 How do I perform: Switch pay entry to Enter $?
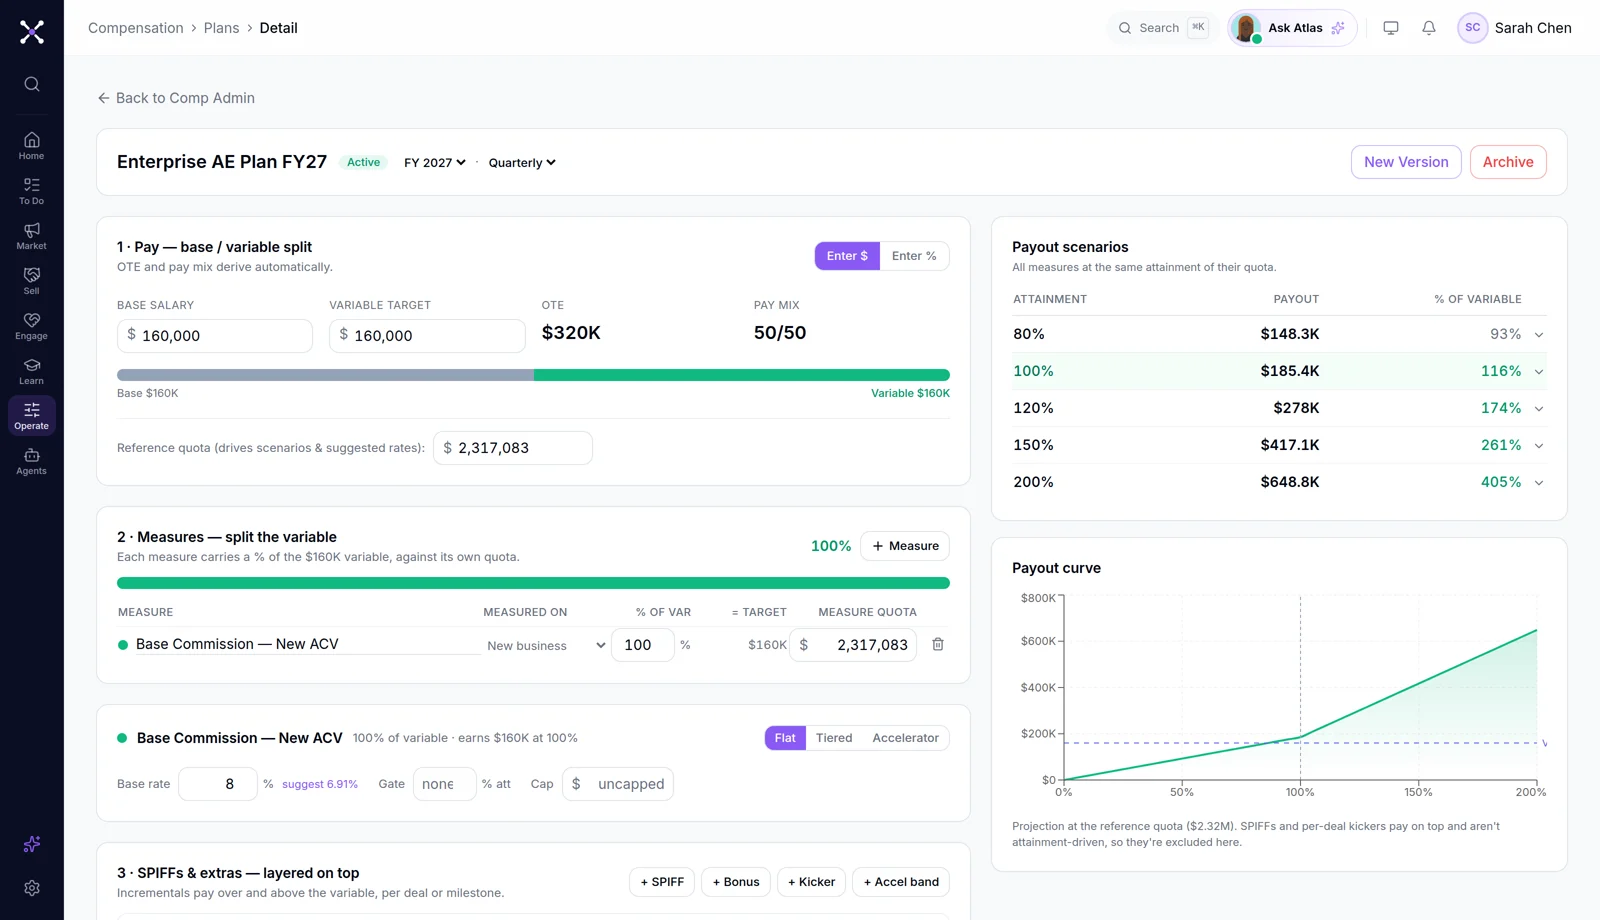point(848,256)
